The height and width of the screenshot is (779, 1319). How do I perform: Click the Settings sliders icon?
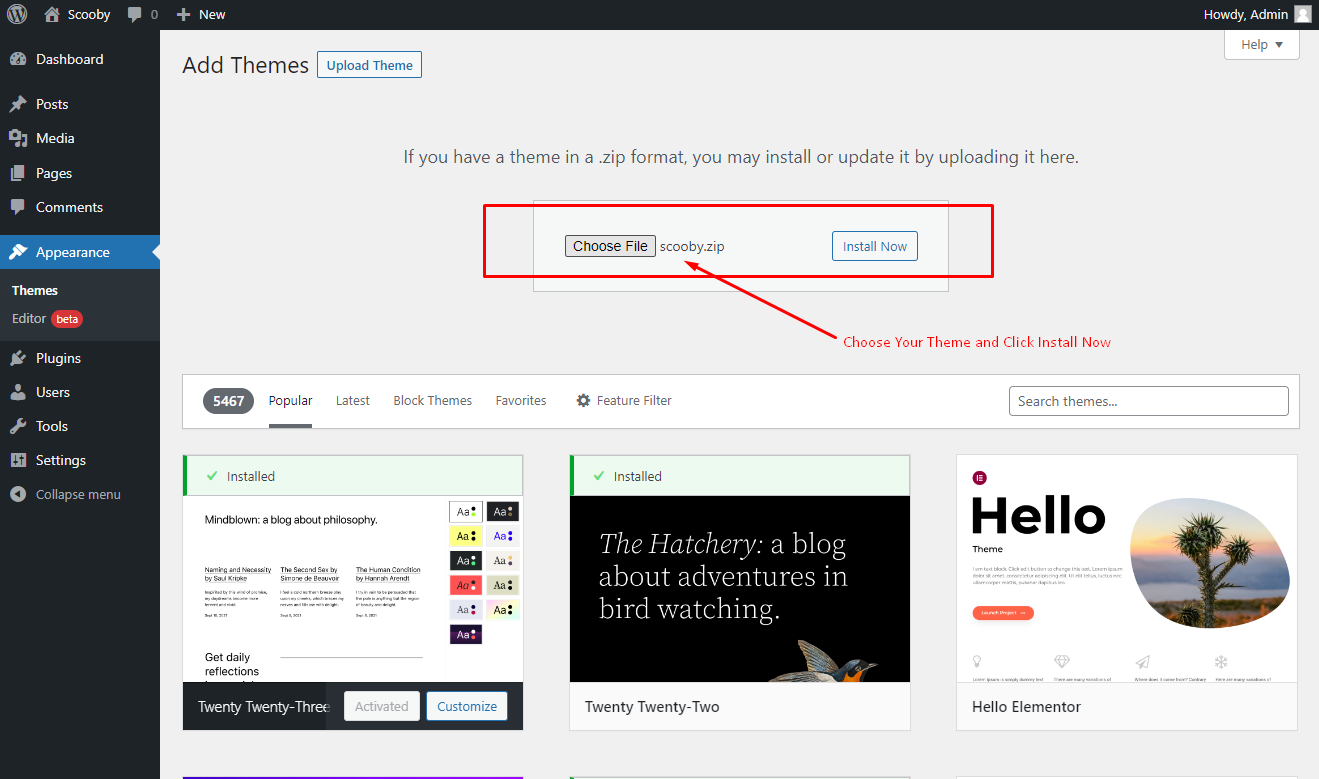pyautogui.click(x=18, y=460)
